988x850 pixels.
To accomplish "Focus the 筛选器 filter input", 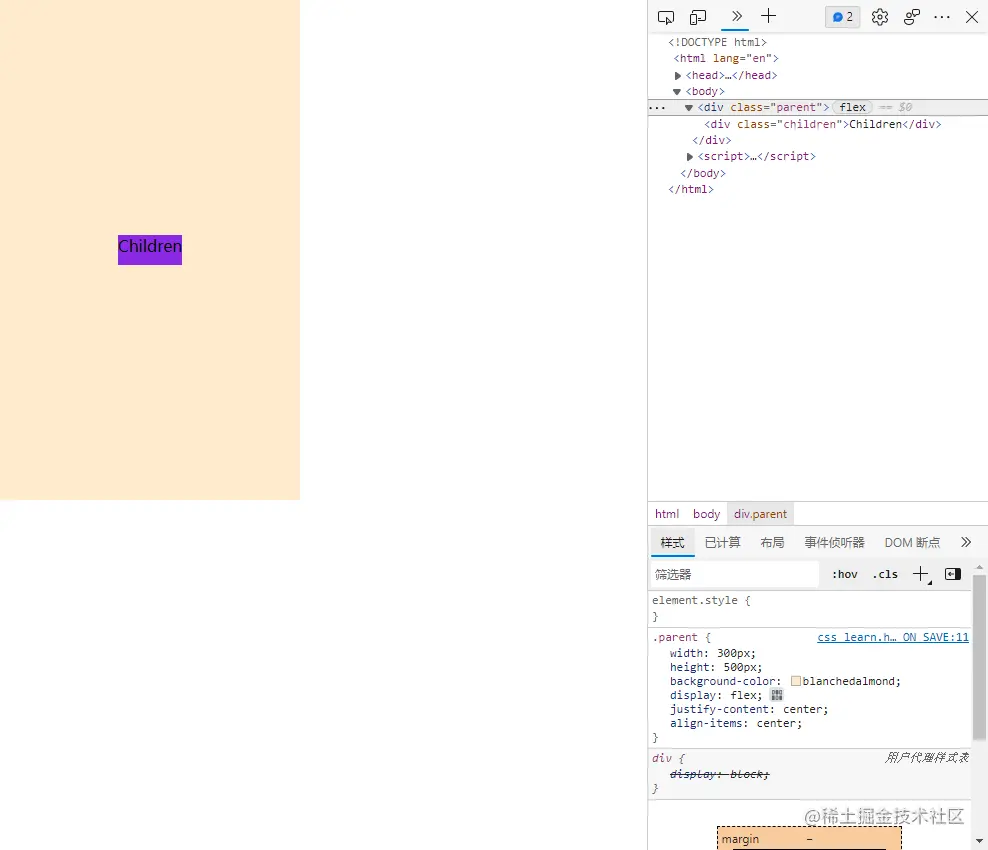I will coord(734,574).
